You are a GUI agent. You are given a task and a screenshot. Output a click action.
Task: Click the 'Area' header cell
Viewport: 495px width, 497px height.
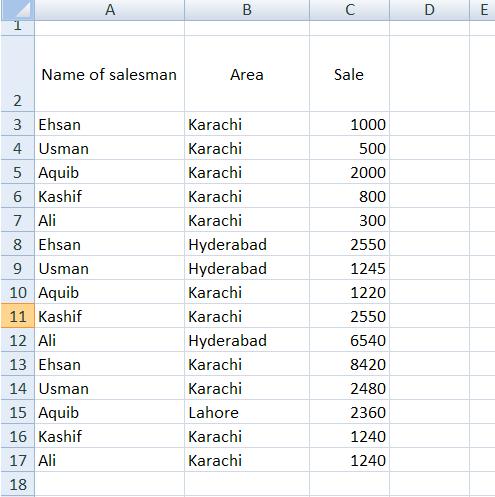247,74
